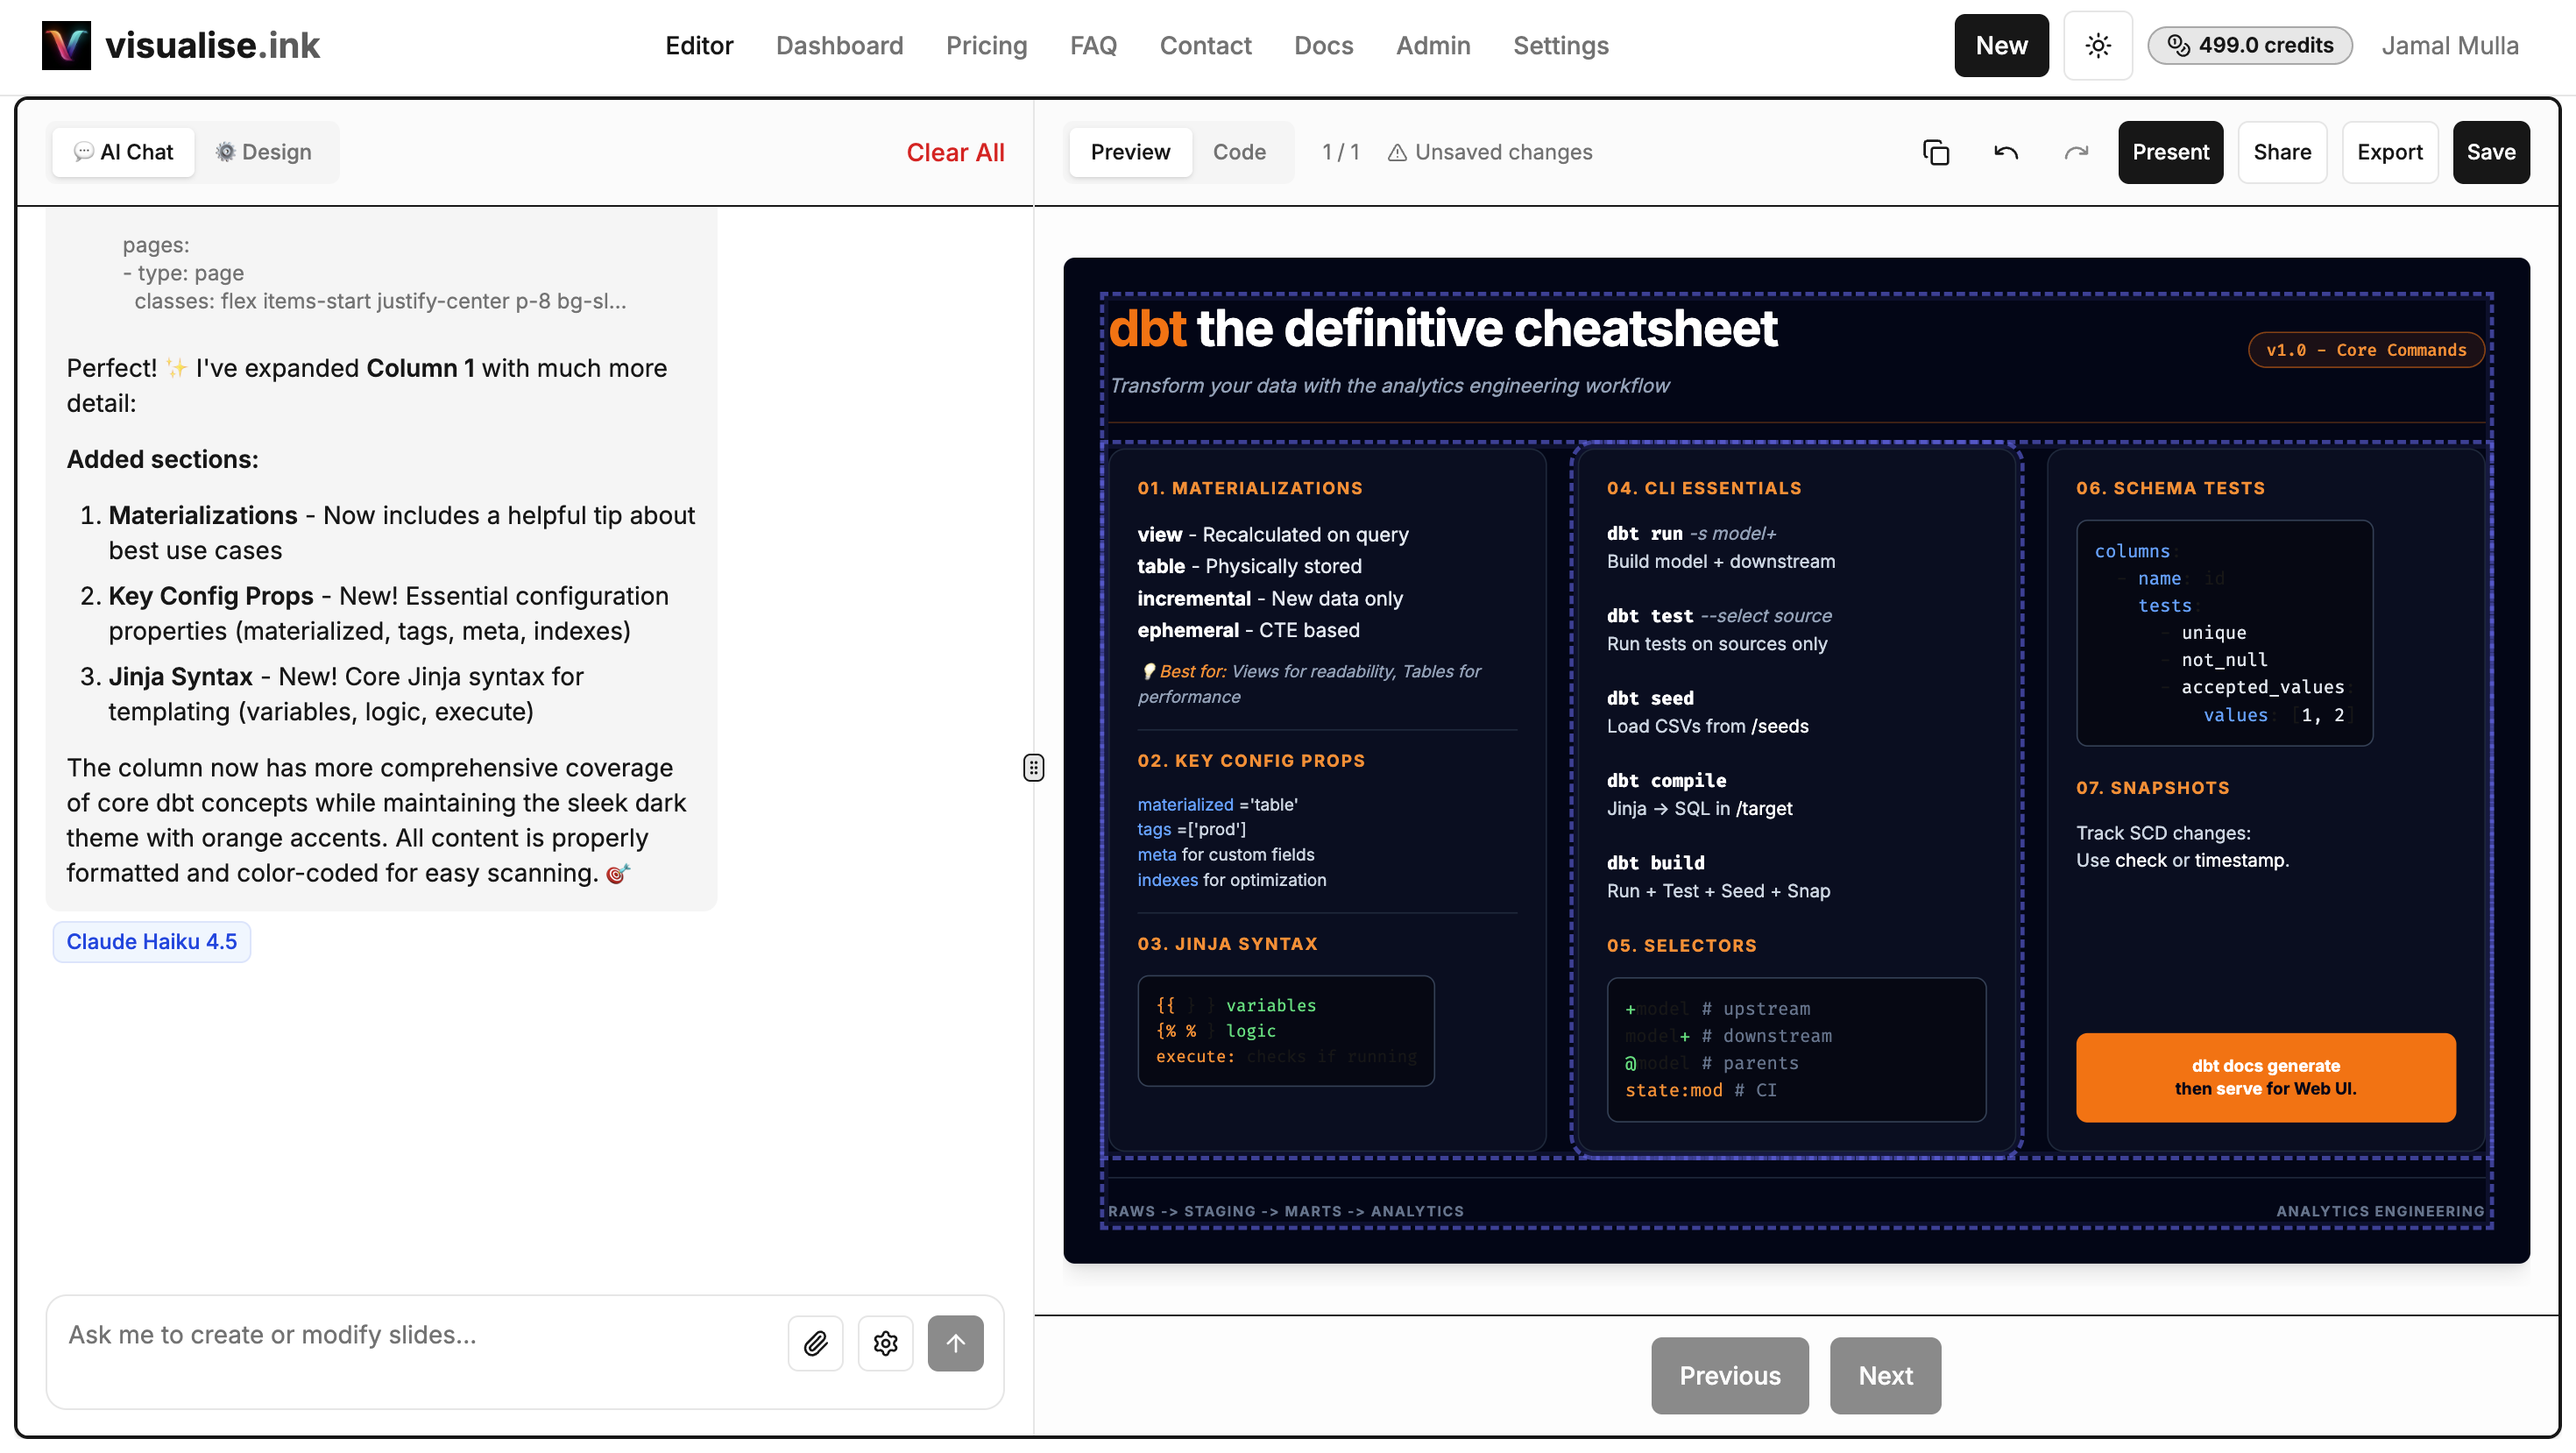Collapse chat panel via divider handle
The width and height of the screenshot is (2576, 1453).
pos(1033,767)
